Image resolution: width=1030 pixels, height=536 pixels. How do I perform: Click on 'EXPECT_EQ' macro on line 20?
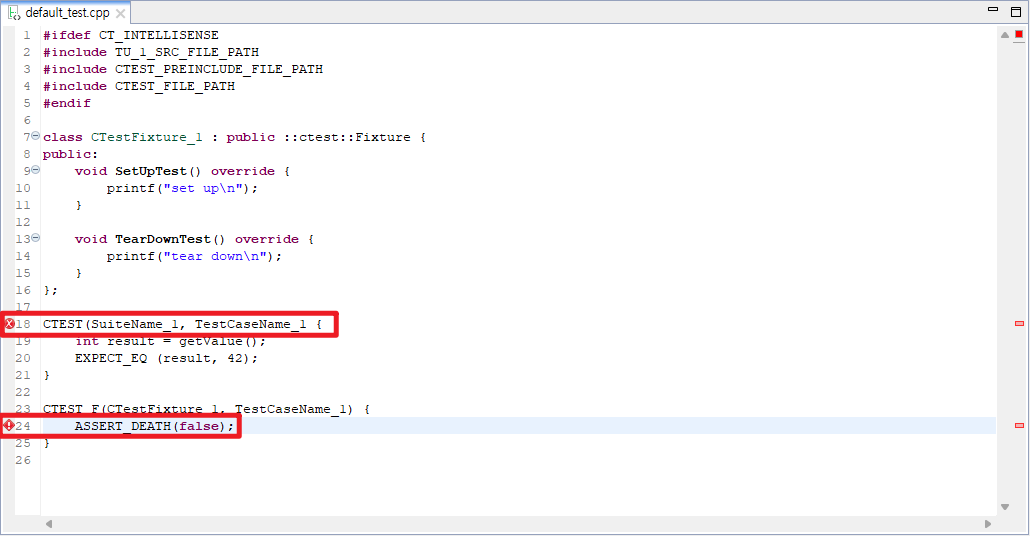111,359
